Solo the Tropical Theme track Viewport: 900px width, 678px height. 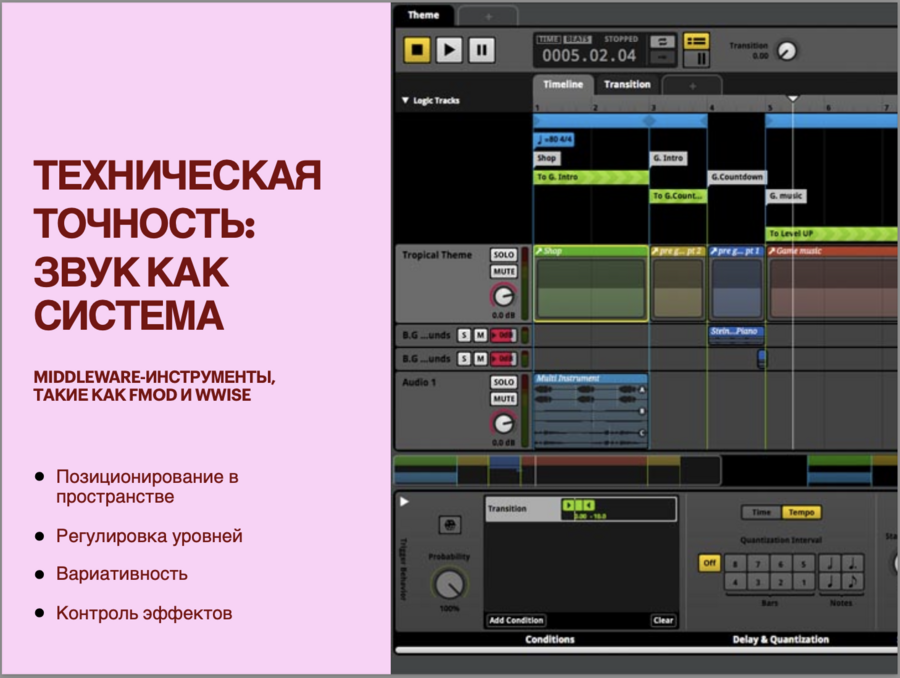tap(503, 255)
